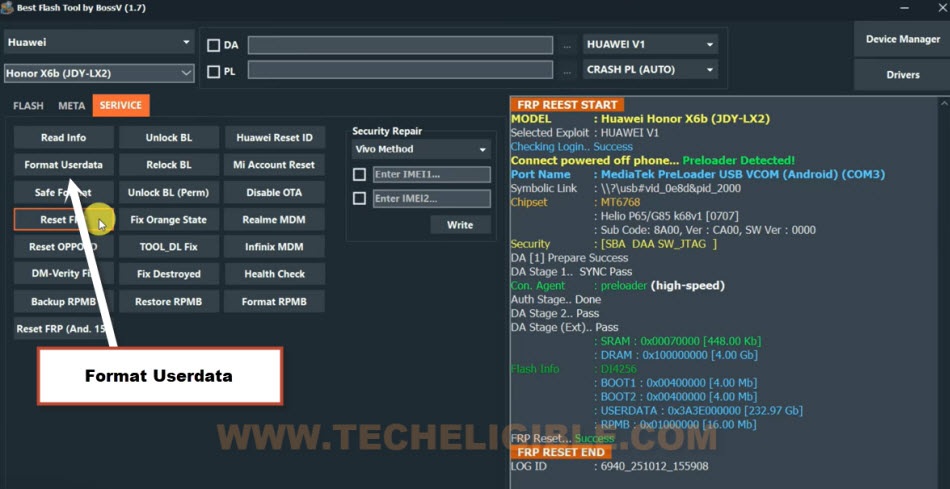
Task: Expand the CRASH PL (AUTO) dropdown
Action: pos(650,70)
